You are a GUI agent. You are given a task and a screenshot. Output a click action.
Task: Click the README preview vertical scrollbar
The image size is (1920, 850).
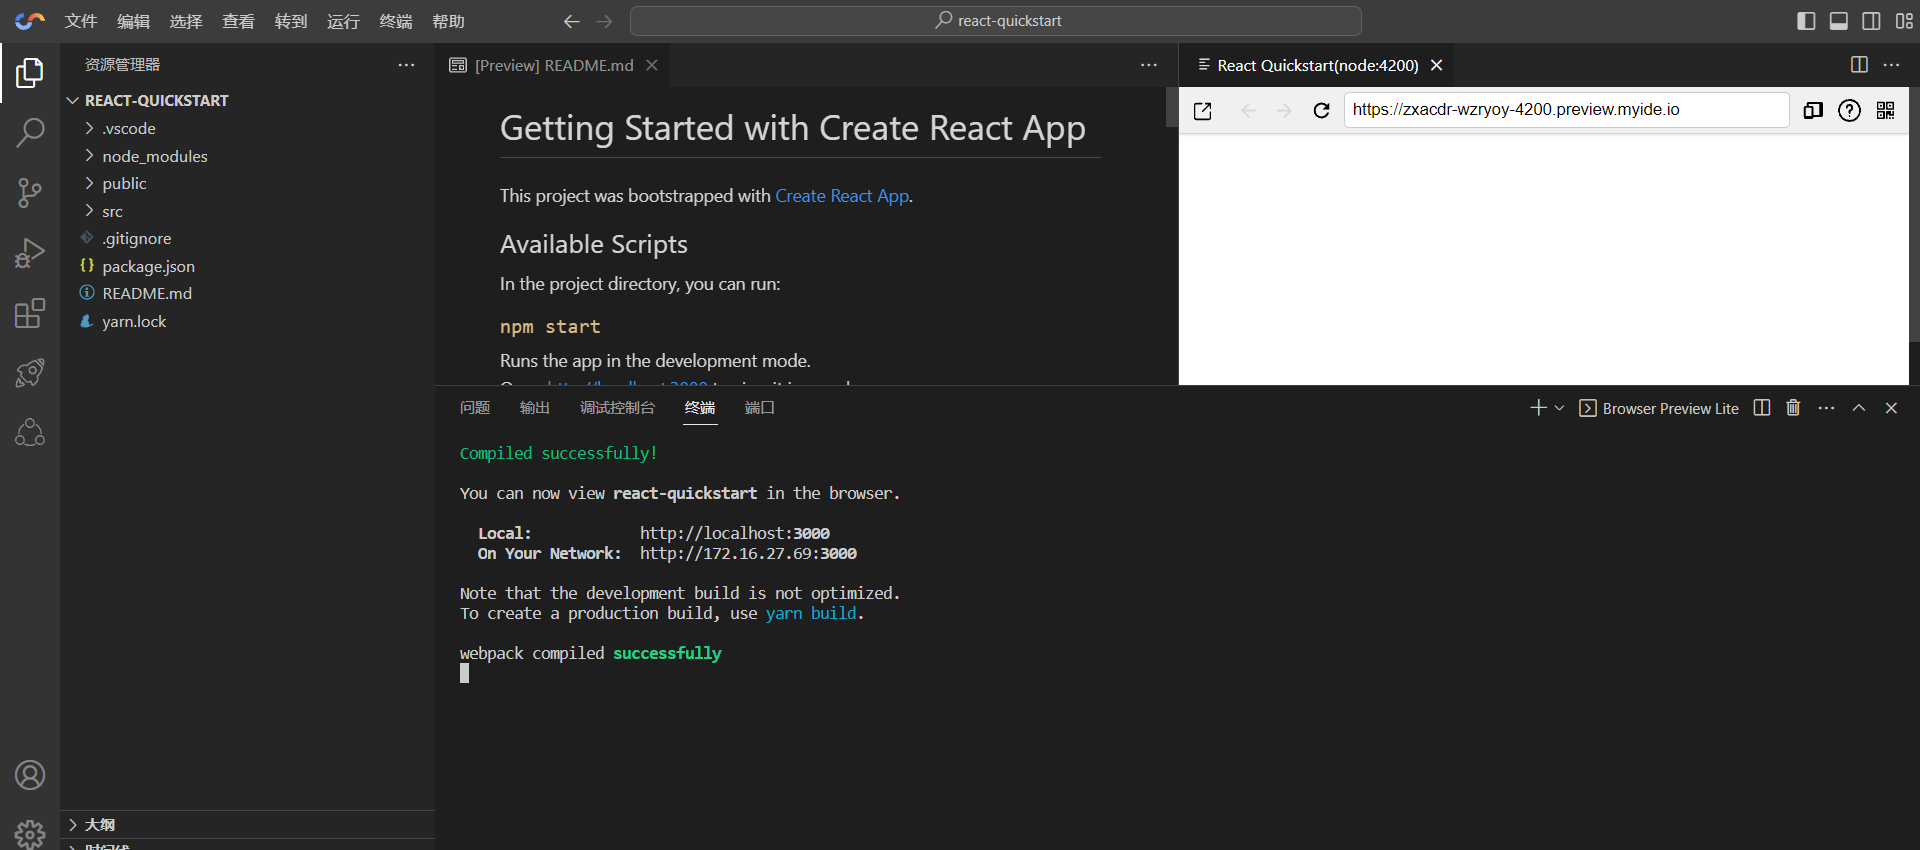1171,107
